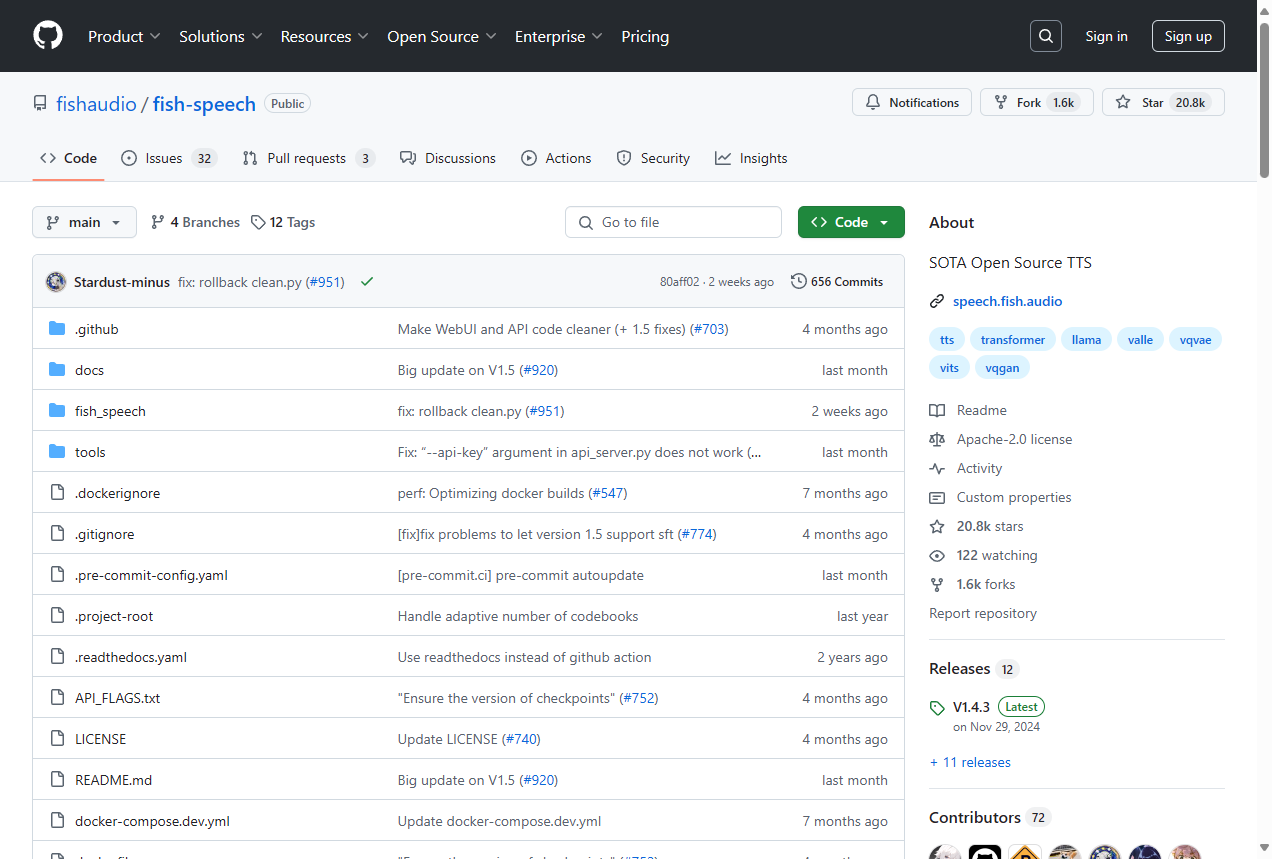Expand the Product menu
The height and width of the screenshot is (859, 1272).
coord(124,36)
